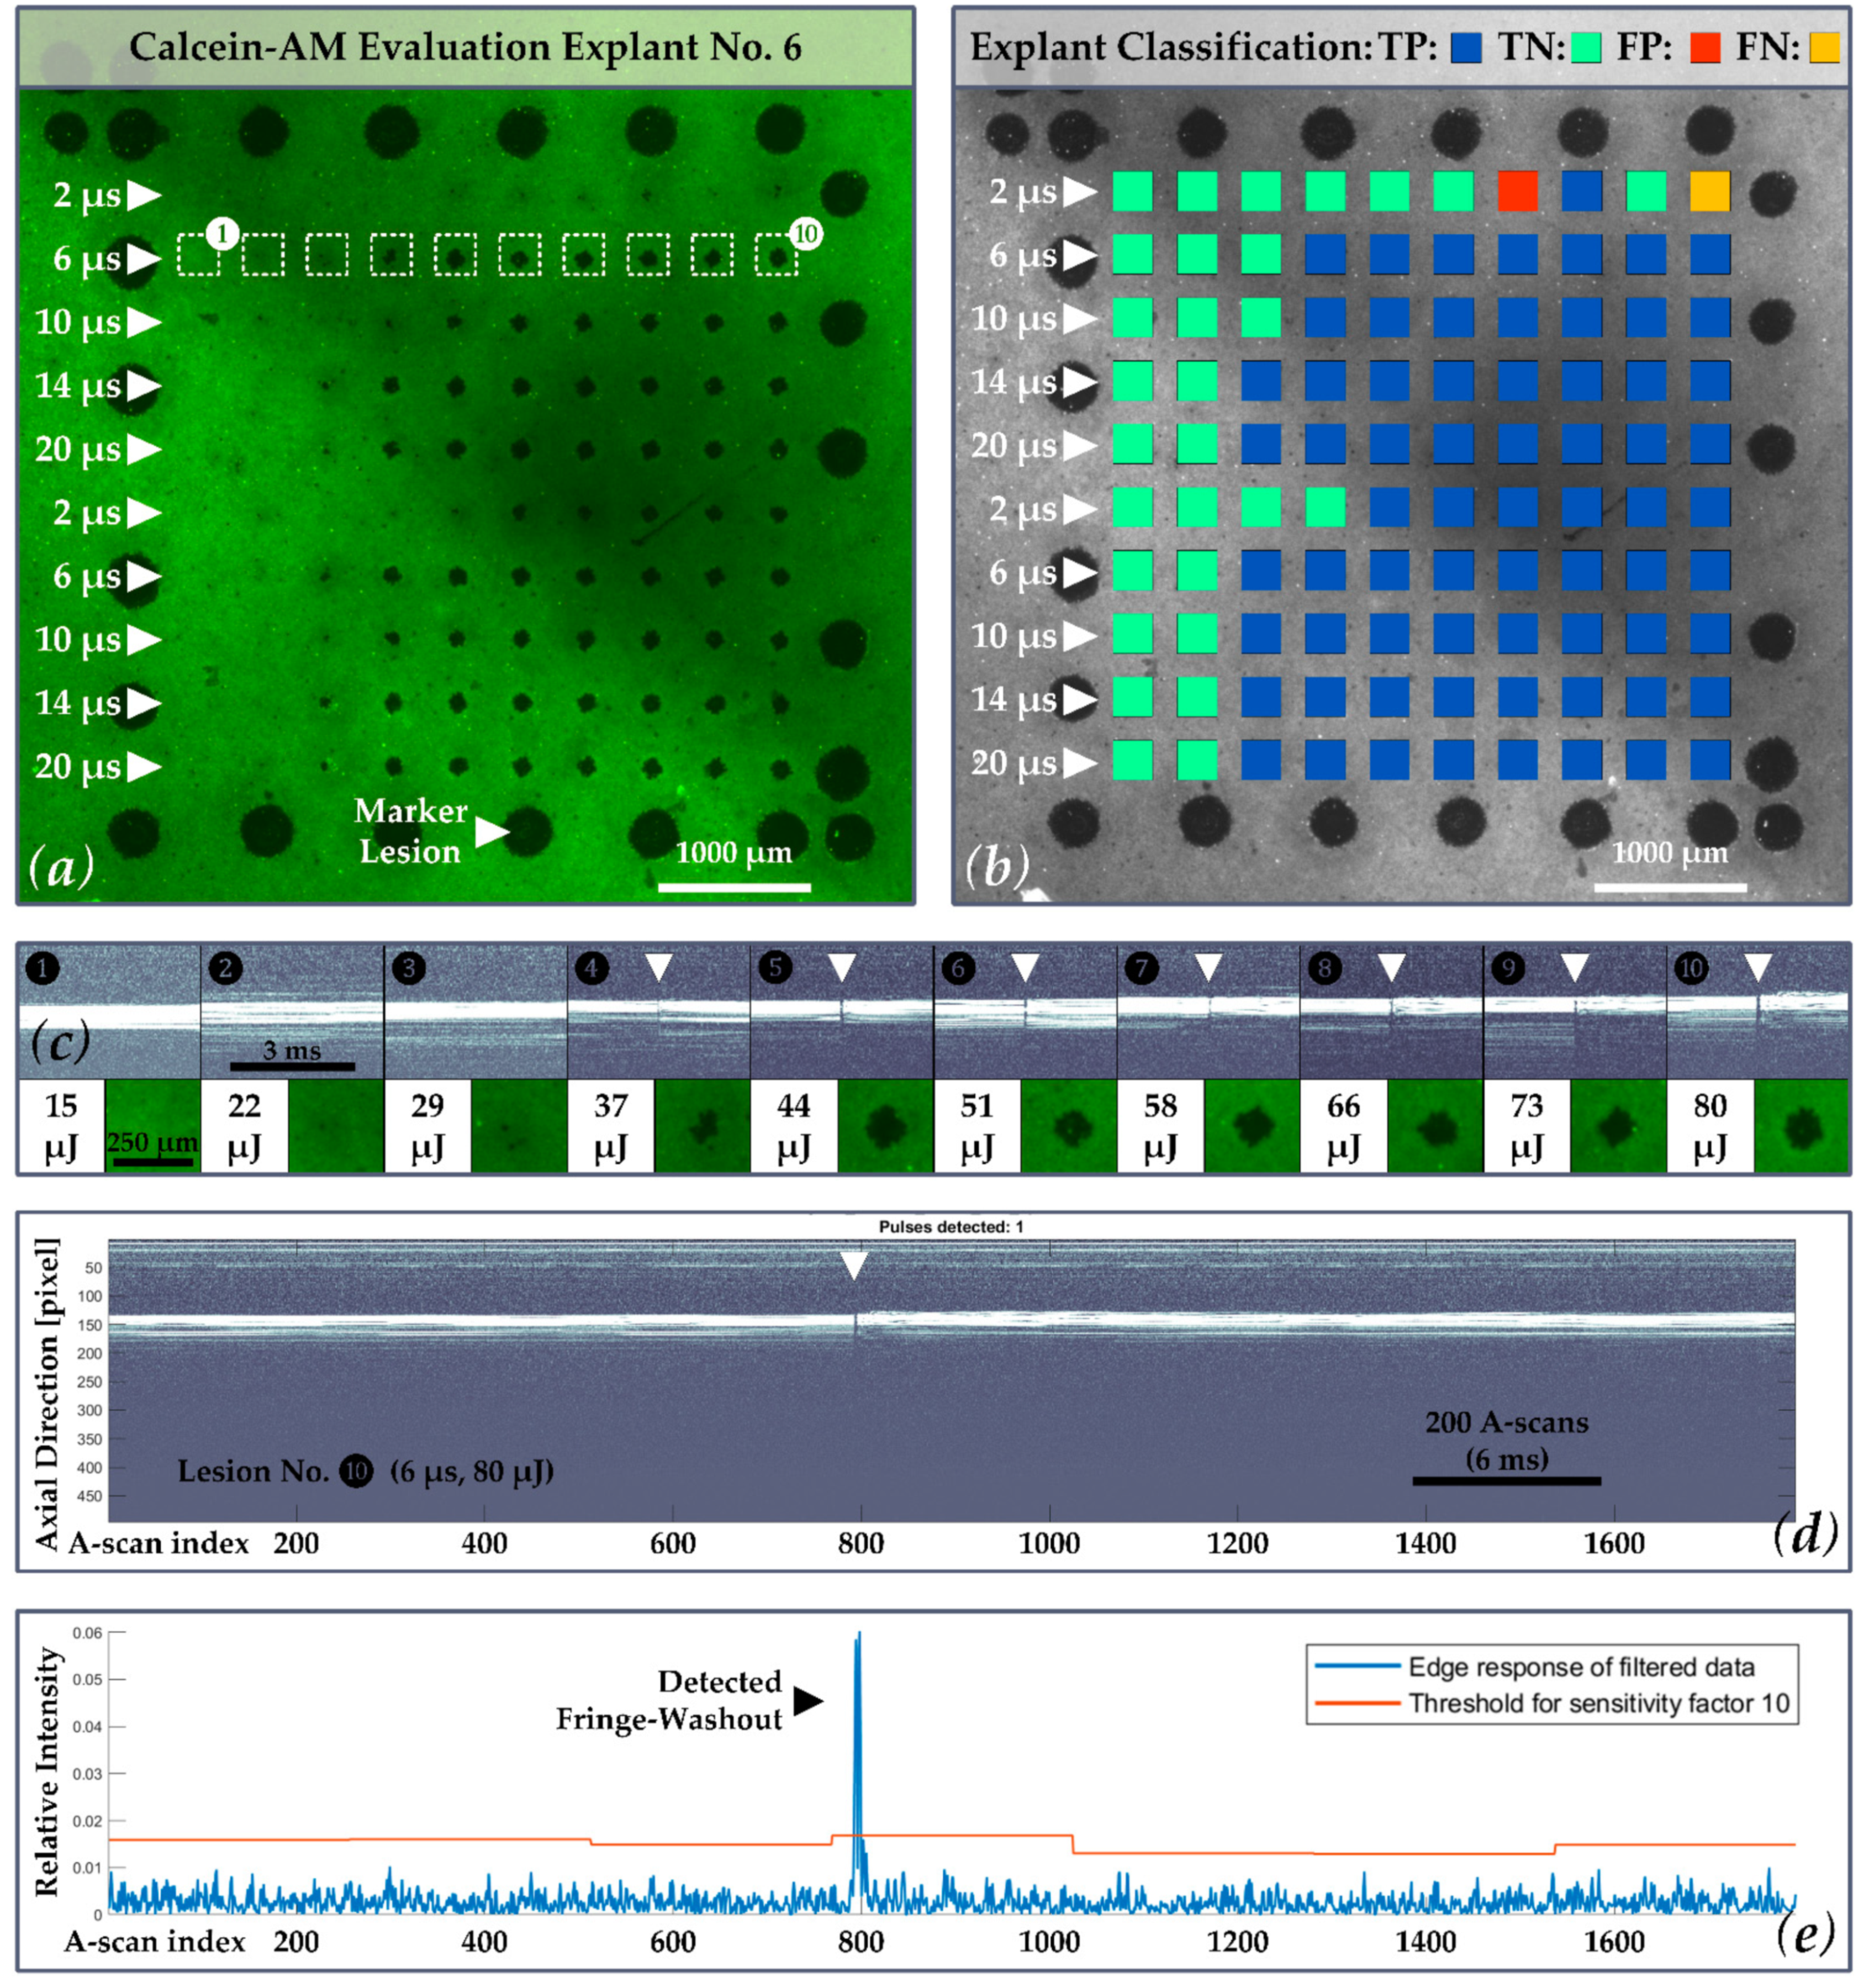Click the cyan TN legend swatch
The width and height of the screenshot is (1869, 1988).
point(1585,48)
